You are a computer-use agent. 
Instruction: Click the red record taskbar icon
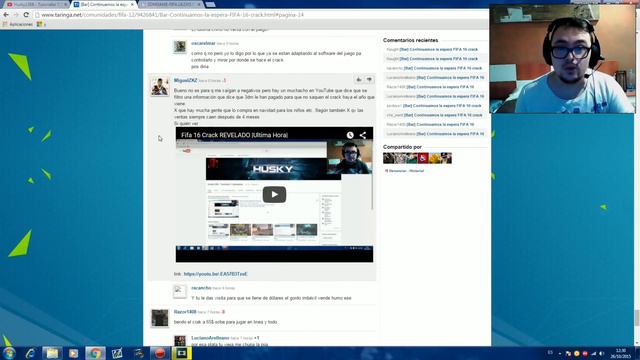[160, 353]
